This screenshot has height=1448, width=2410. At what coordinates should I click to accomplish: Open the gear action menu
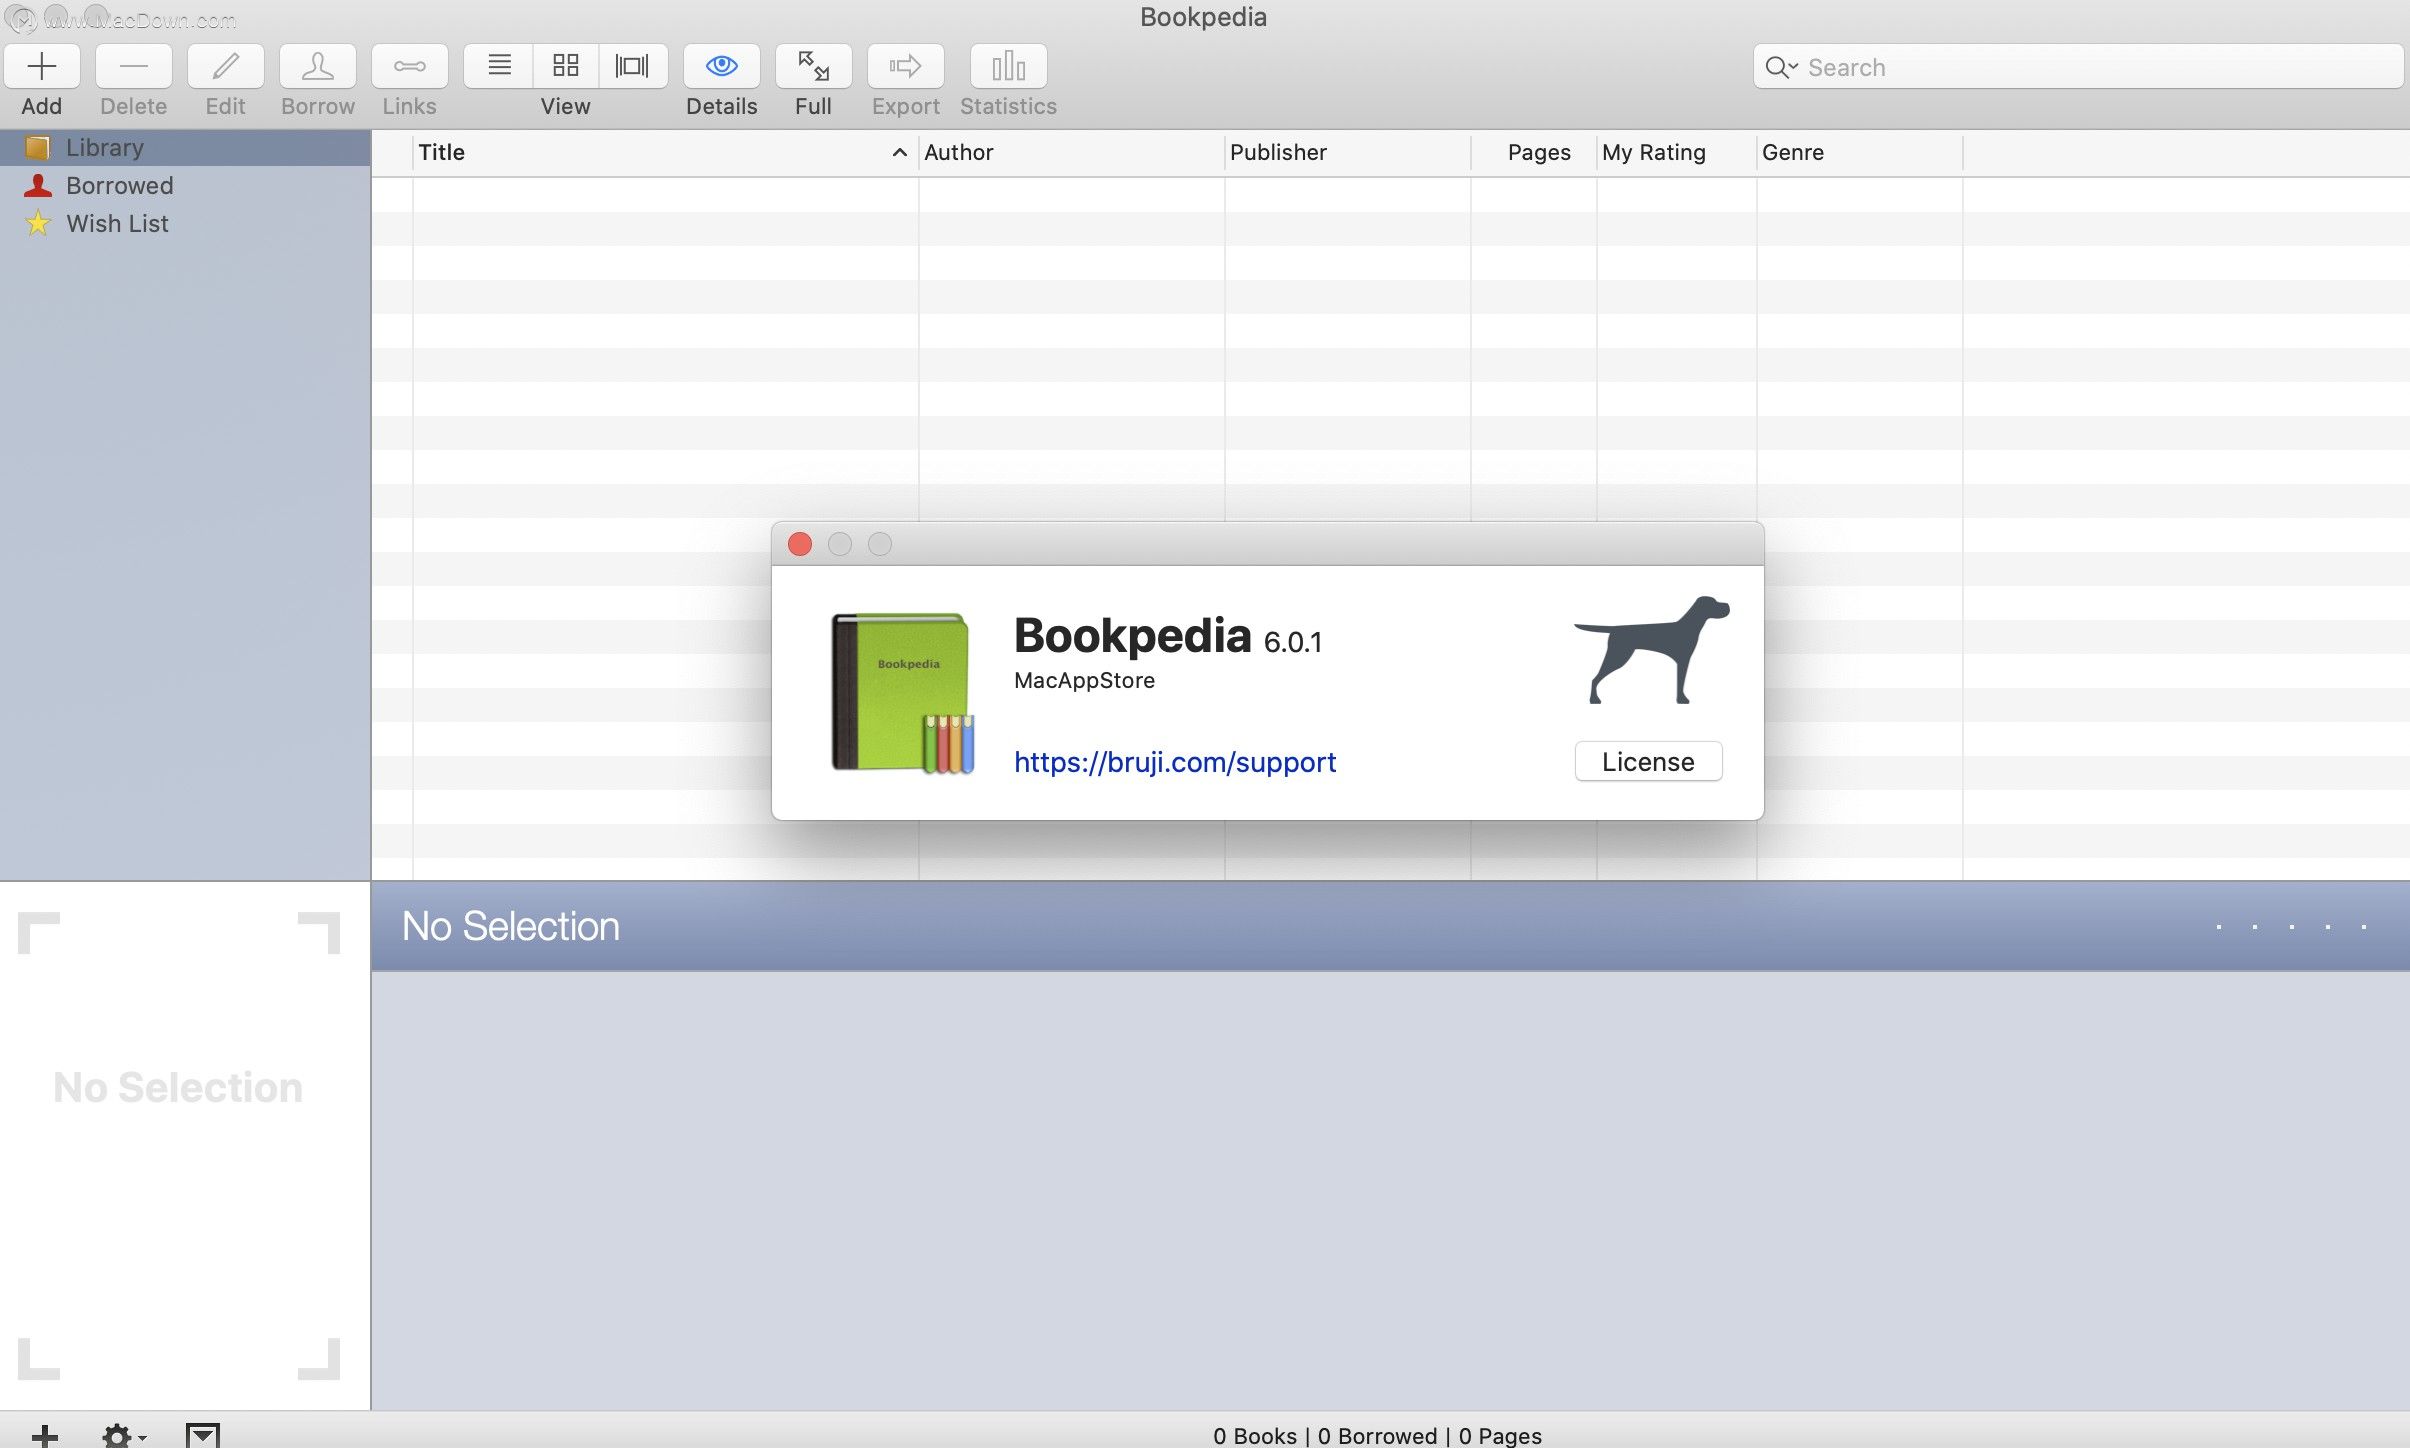pyautogui.click(x=124, y=1436)
